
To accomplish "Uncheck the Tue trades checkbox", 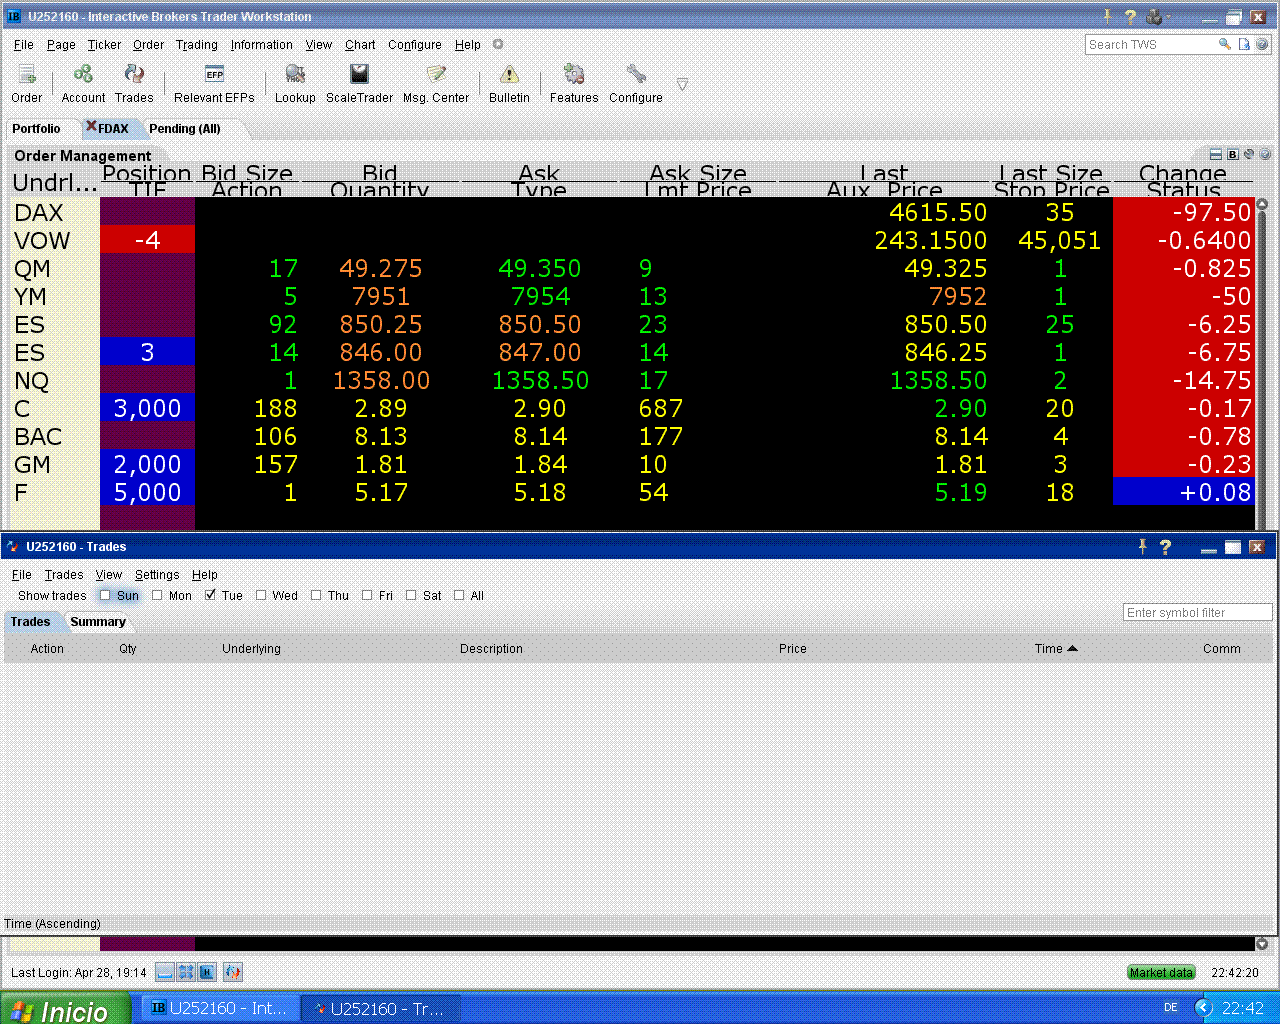I will tap(210, 595).
